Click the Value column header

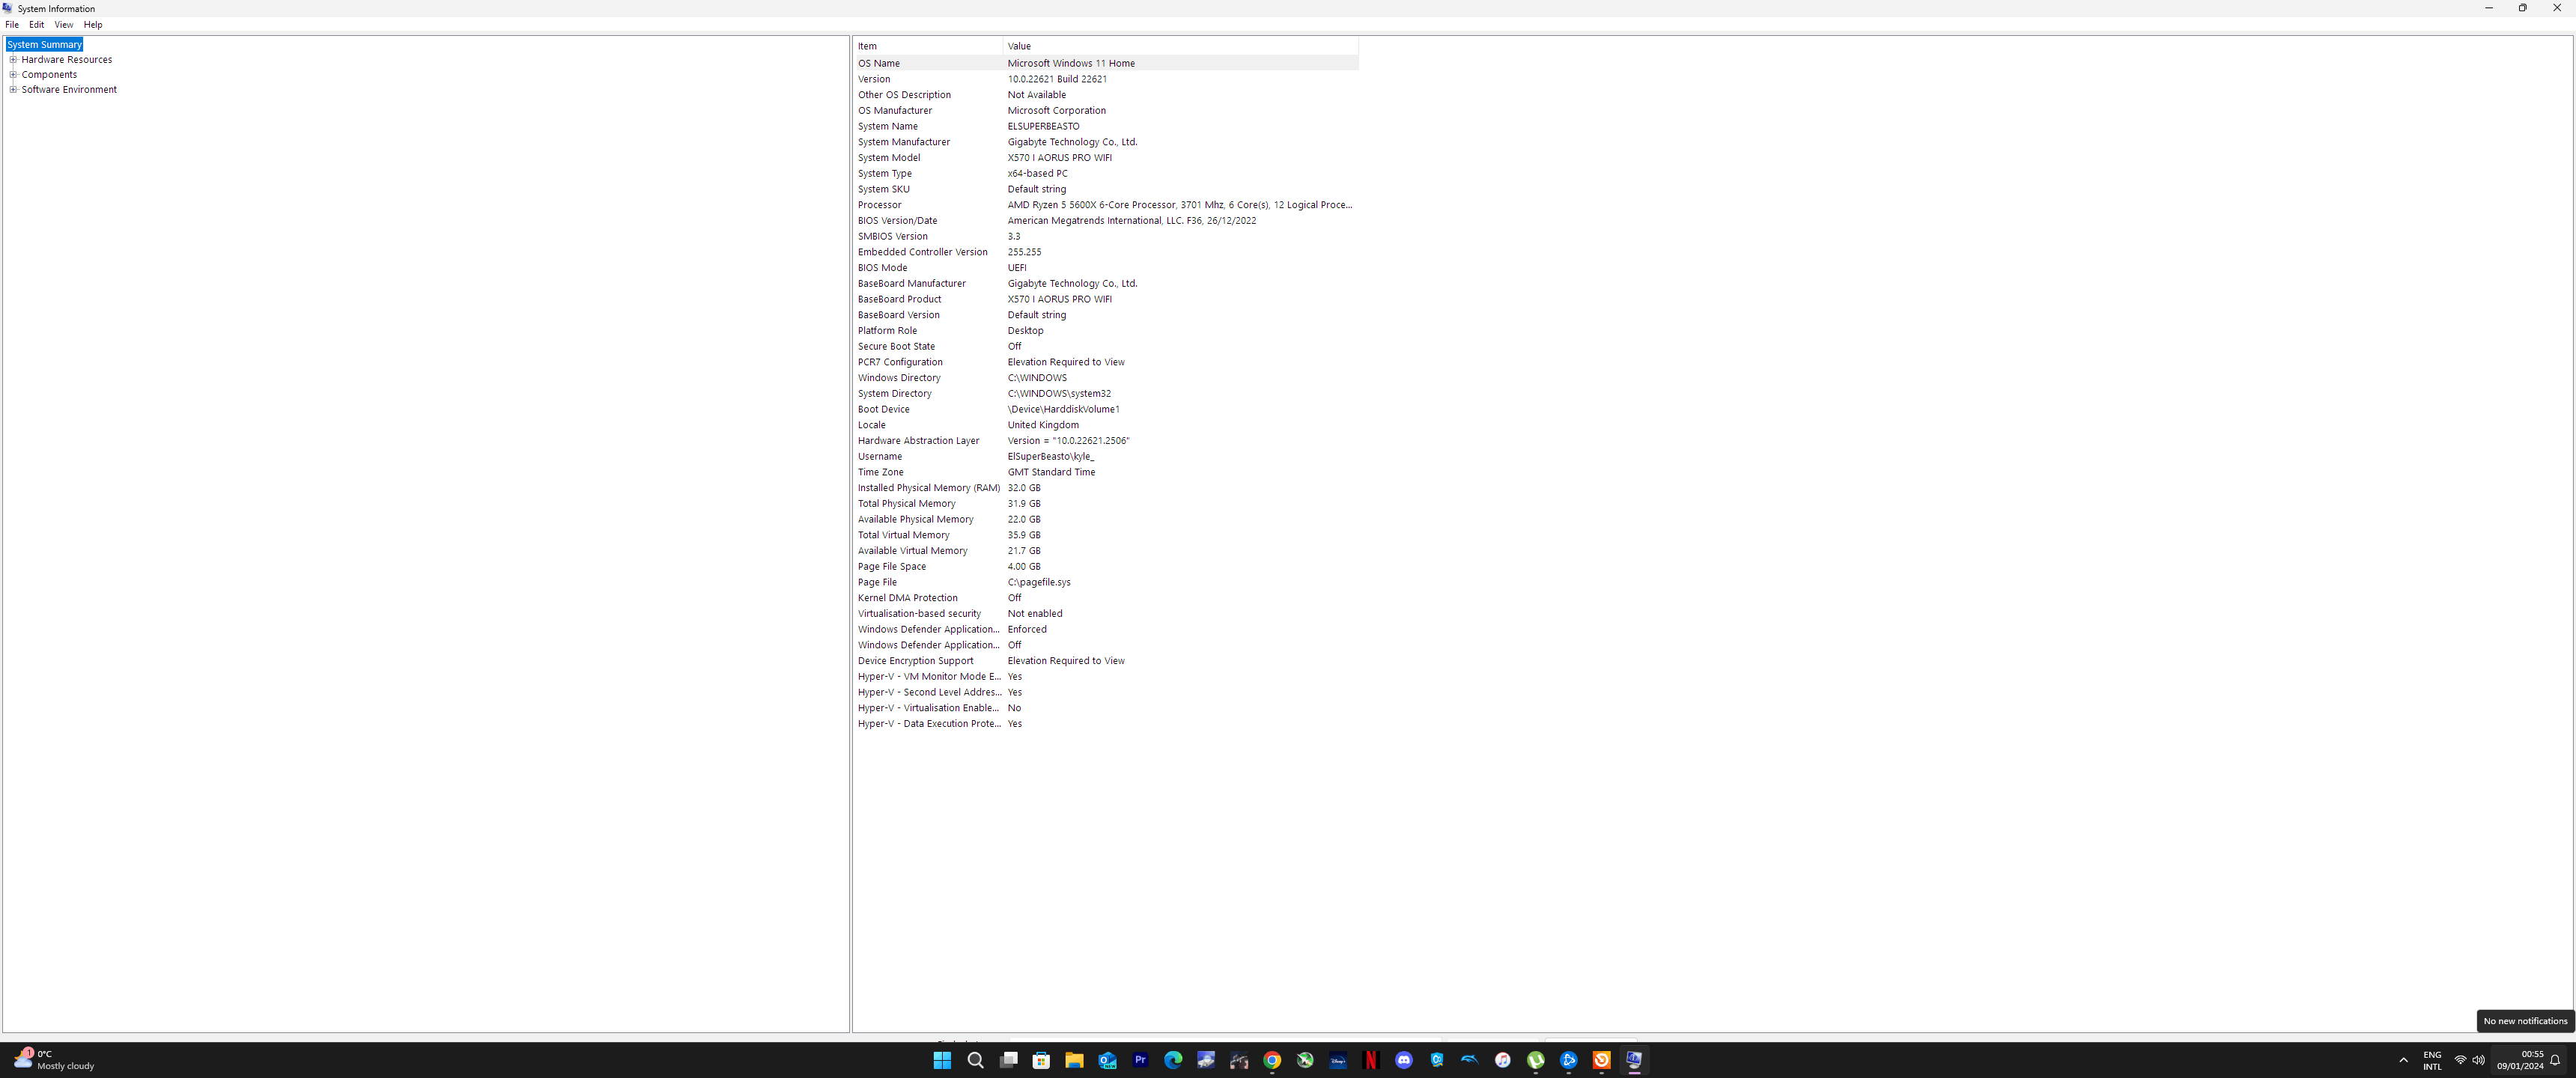point(1181,46)
